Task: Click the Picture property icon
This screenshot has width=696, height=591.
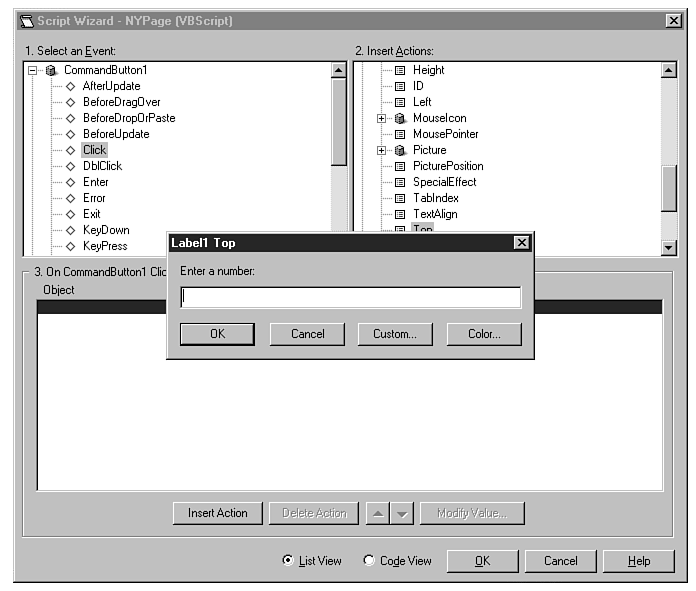Action: 400,150
